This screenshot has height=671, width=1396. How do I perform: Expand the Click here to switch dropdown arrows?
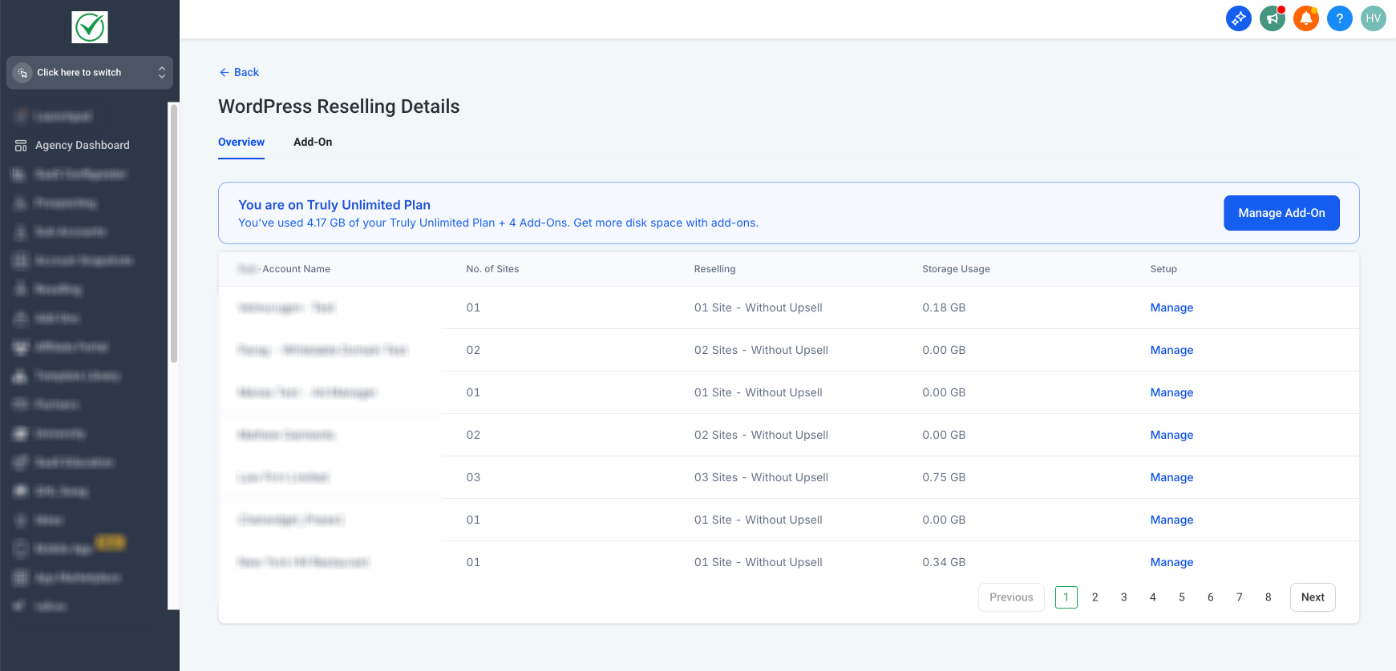161,73
